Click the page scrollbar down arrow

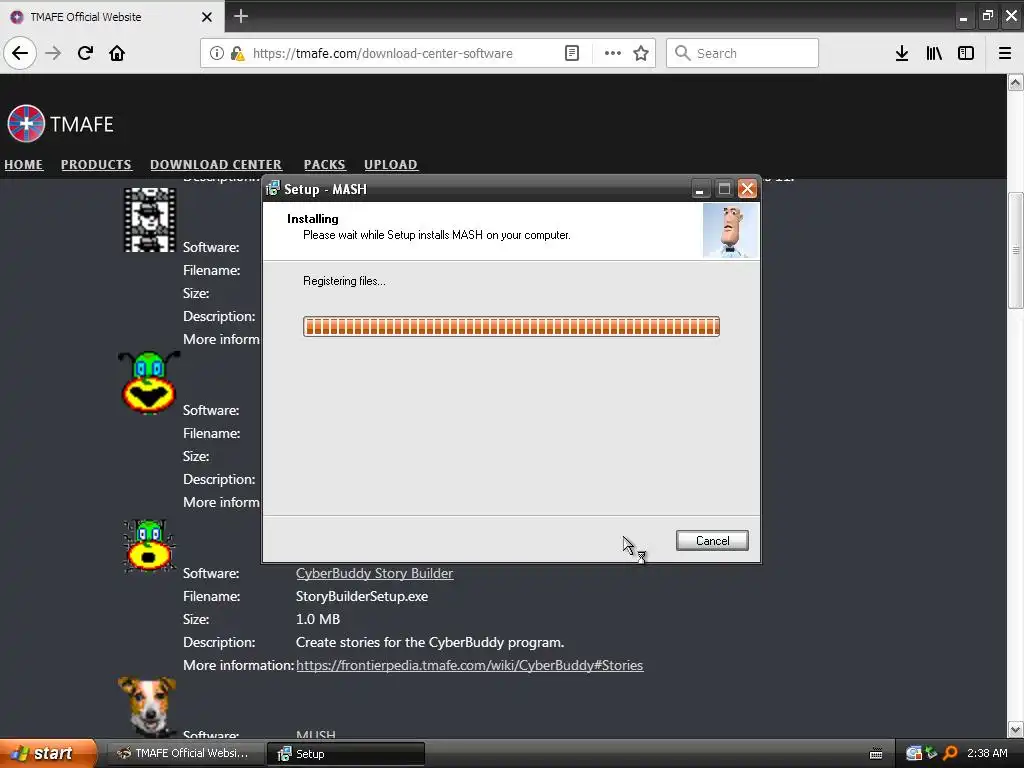click(x=1016, y=729)
